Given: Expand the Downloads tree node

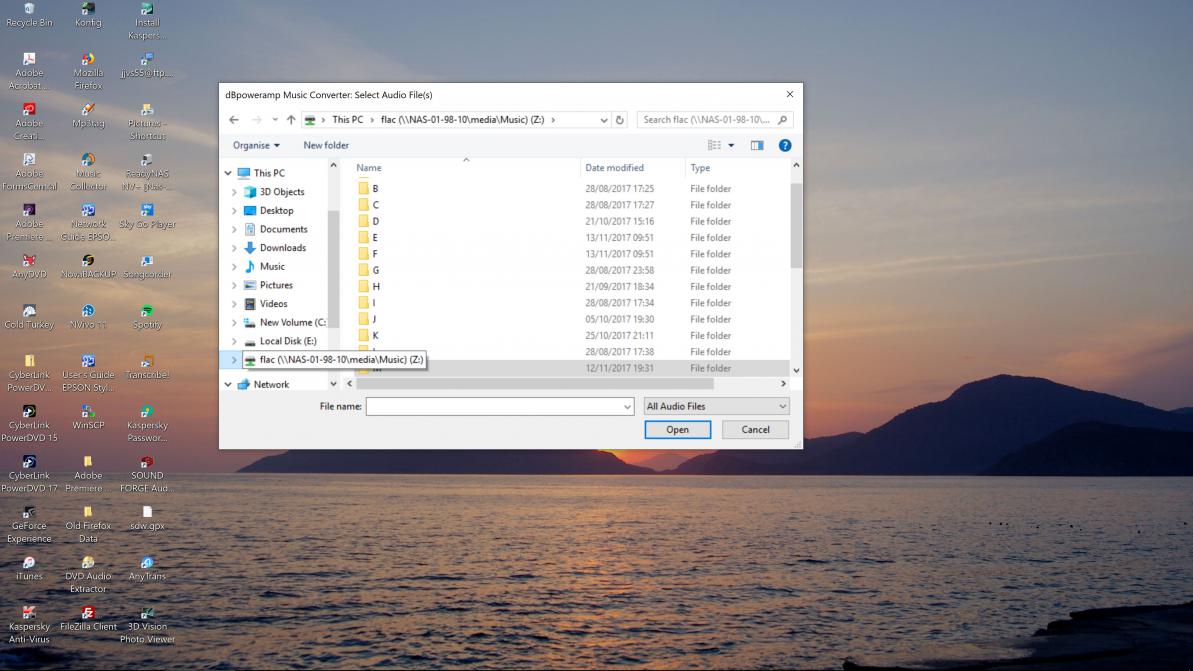Looking at the screenshot, I should (234, 248).
